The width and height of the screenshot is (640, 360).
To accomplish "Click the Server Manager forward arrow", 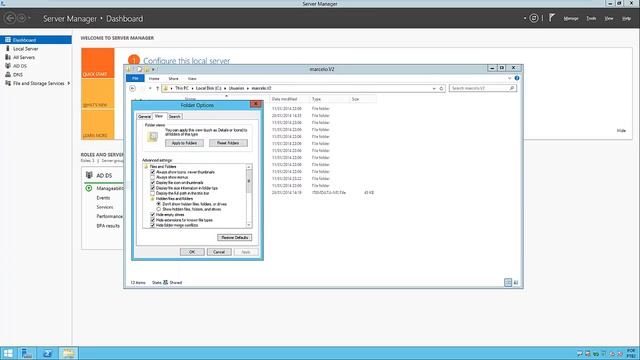I will click(x=21, y=18).
